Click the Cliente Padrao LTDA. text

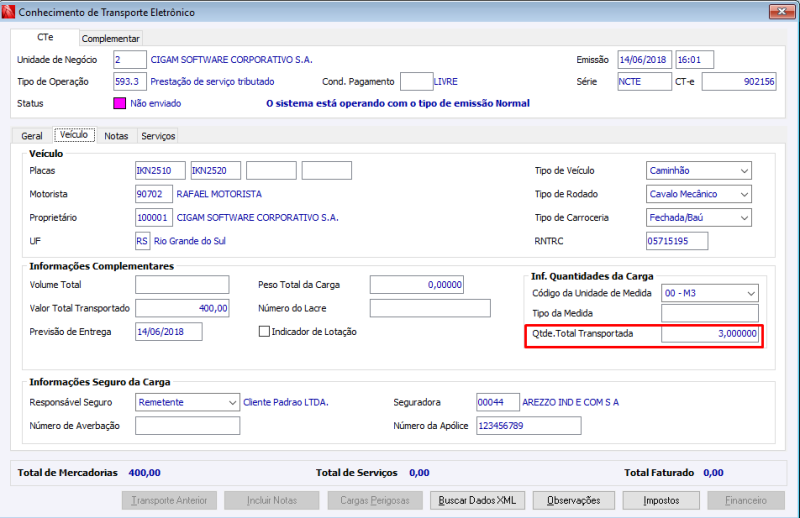(286, 402)
